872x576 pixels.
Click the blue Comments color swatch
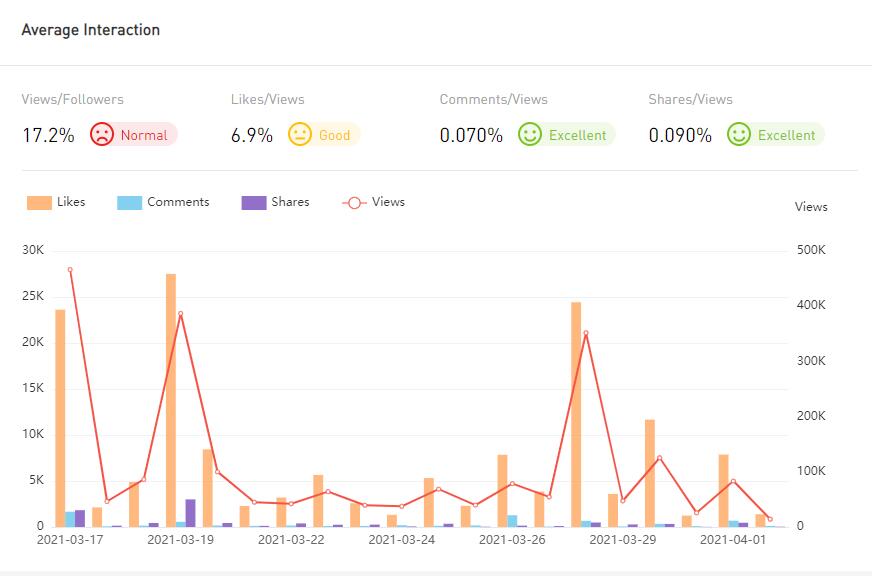(129, 202)
